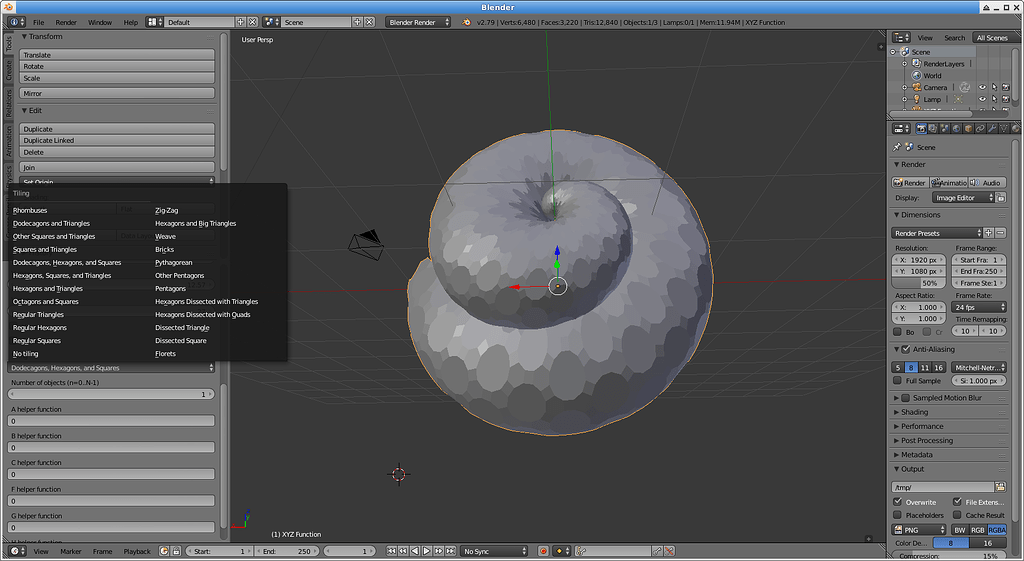The height and width of the screenshot is (561, 1024).
Task: Toggle the File Extensions checkbox
Action: coord(957,502)
